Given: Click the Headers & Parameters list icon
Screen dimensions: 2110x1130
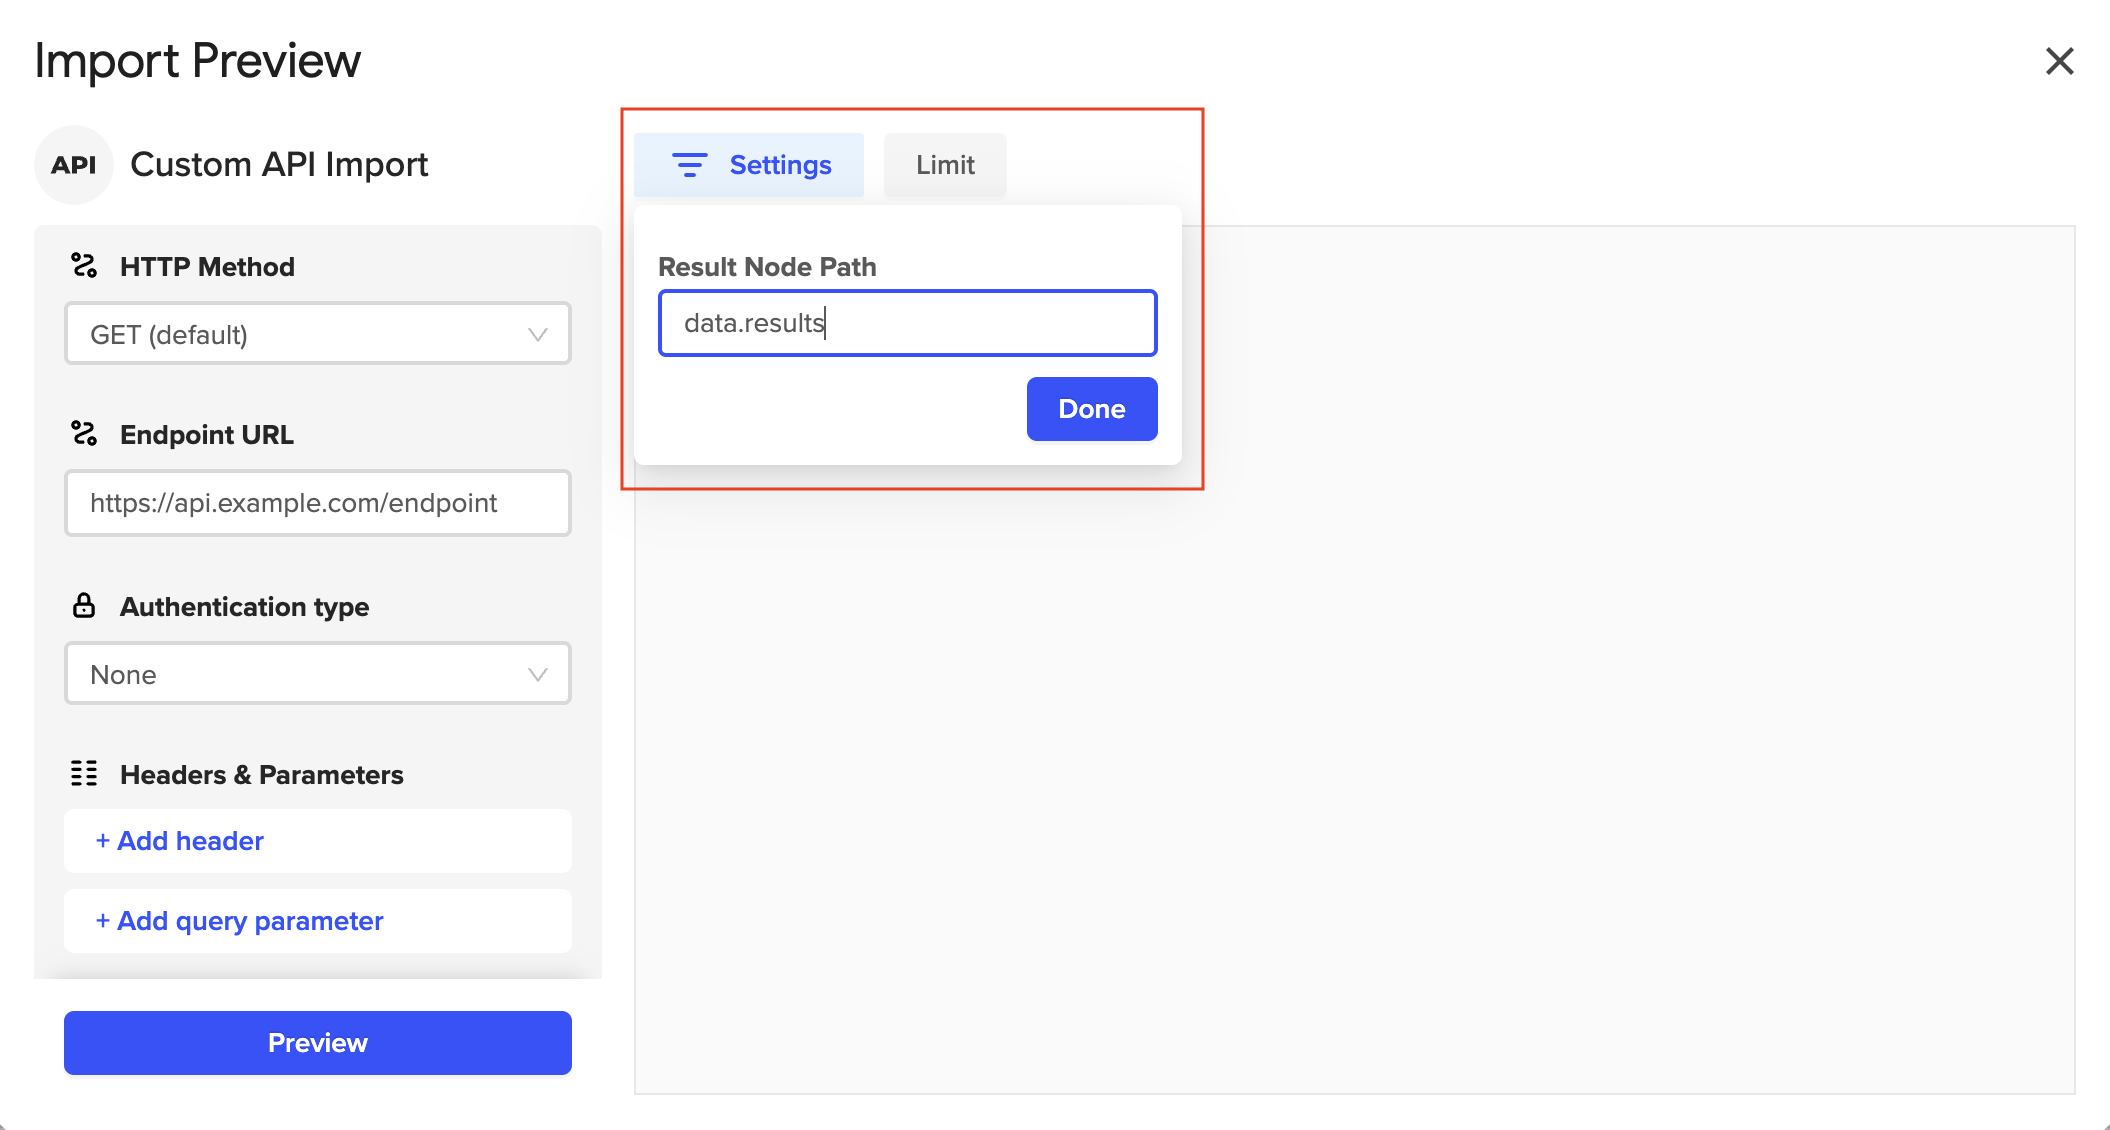Looking at the screenshot, I should (x=84, y=774).
